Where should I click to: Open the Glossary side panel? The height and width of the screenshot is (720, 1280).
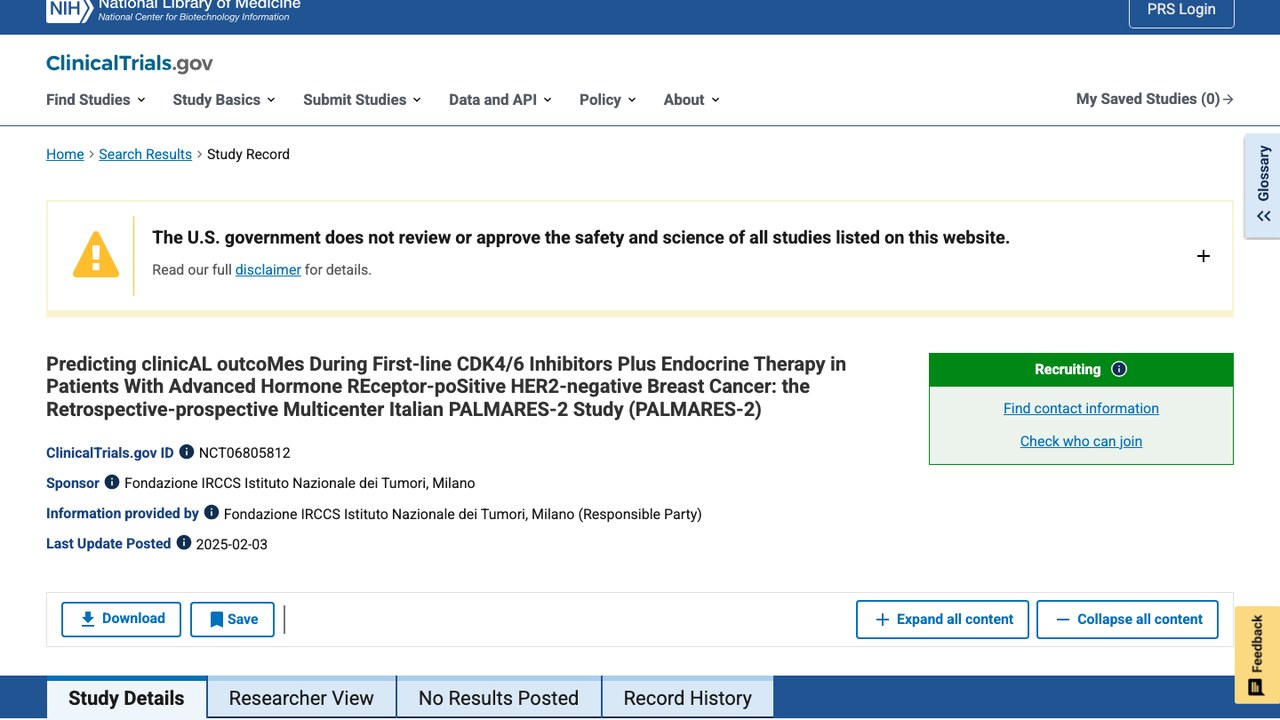pos(1263,186)
